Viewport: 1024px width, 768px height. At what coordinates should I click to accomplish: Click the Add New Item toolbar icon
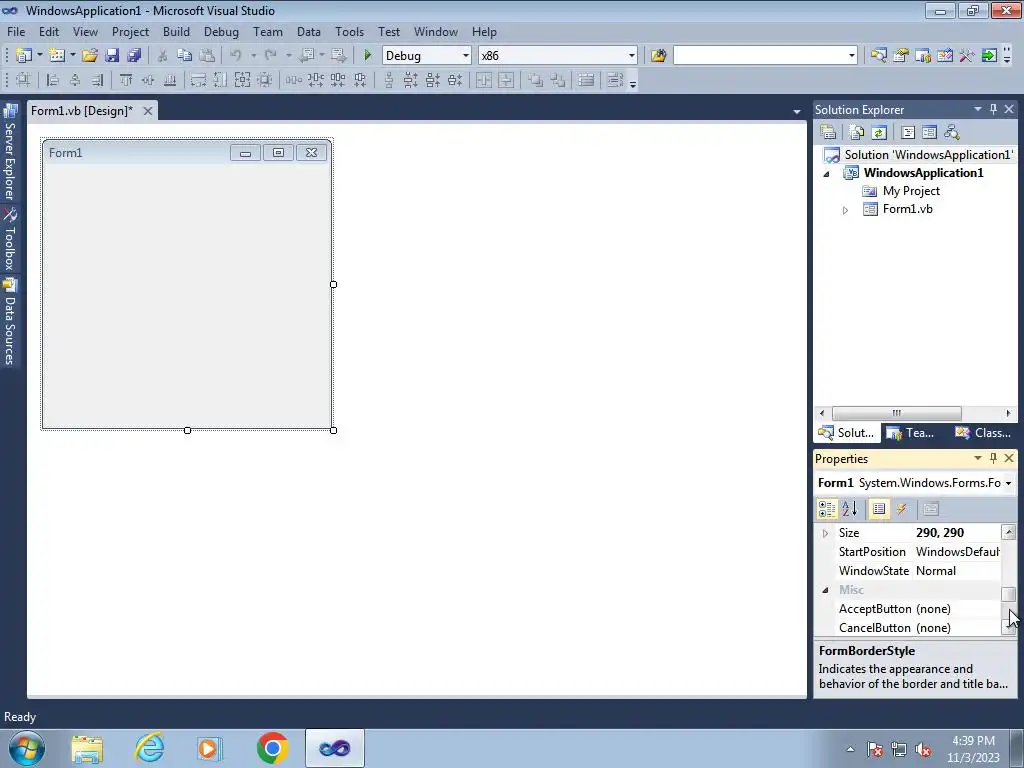pyautogui.click(x=57, y=56)
